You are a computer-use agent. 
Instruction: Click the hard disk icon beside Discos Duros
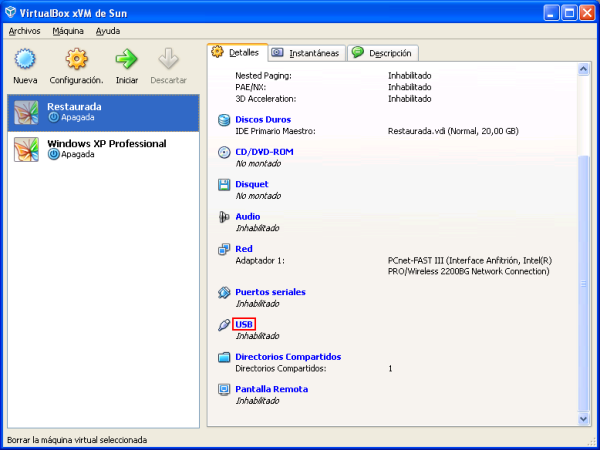pos(225,120)
